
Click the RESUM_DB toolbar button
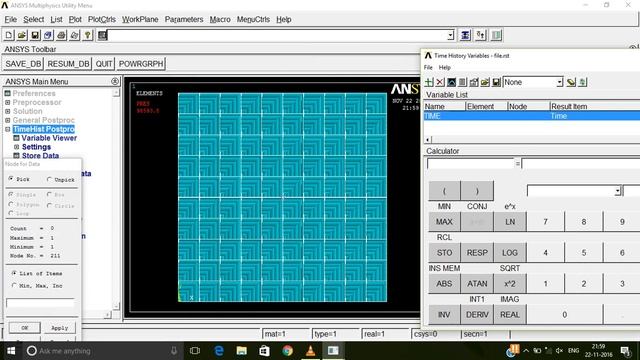pos(68,64)
